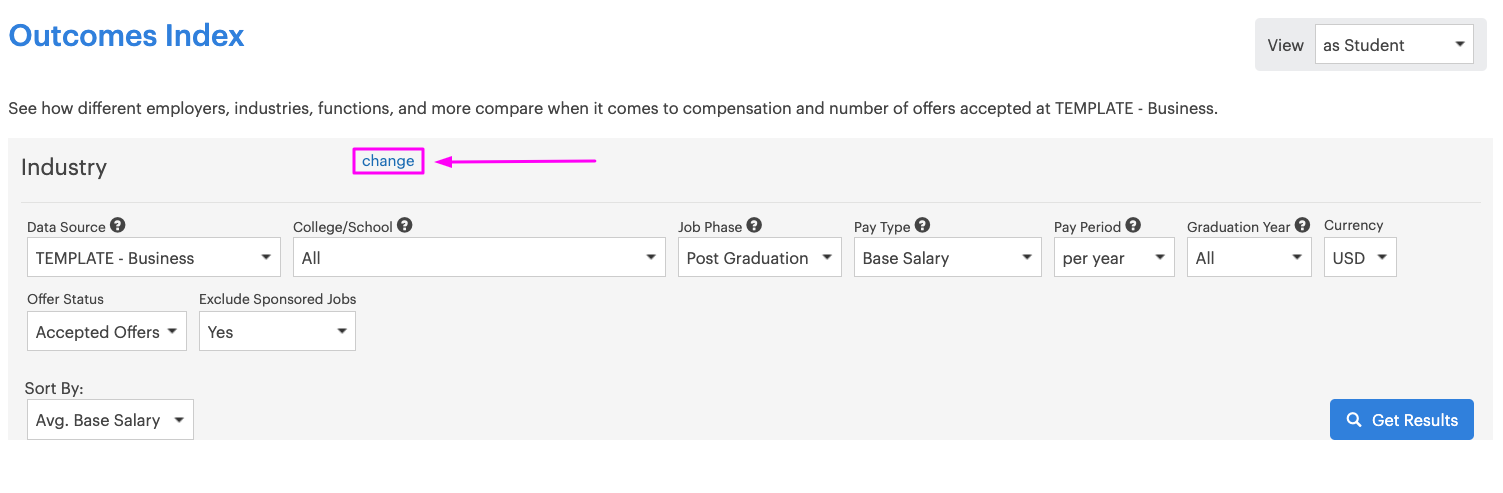Click the Pay Period help icon

[1133, 226]
